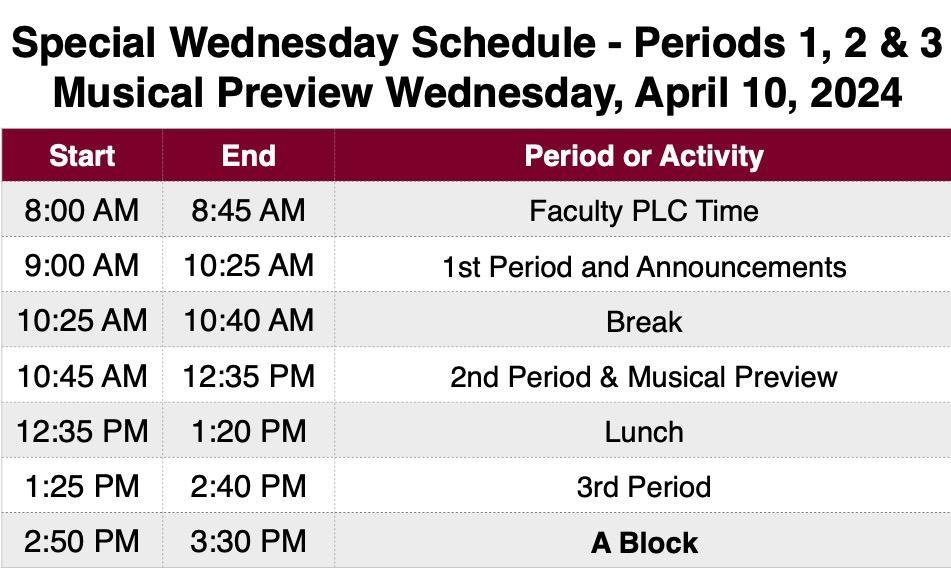This screenshot has width=951, height=568.
Task: Select the 3rd Period activity cell
Action: click(x=643, y=487)
